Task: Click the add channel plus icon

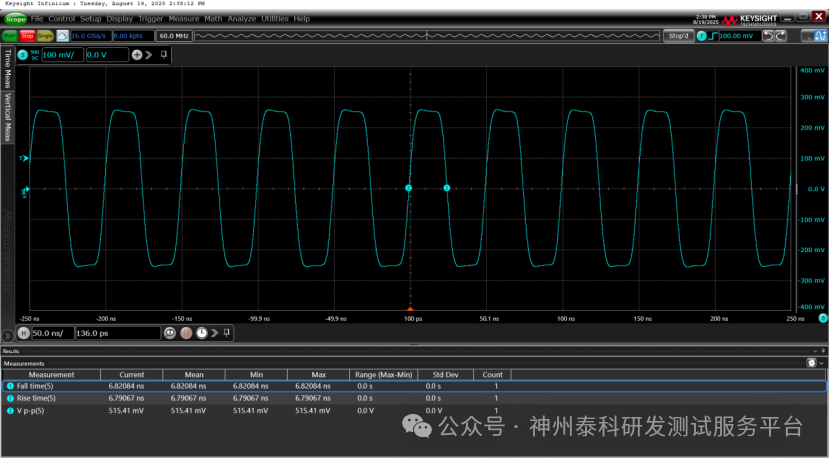Action: click(137, 55)
